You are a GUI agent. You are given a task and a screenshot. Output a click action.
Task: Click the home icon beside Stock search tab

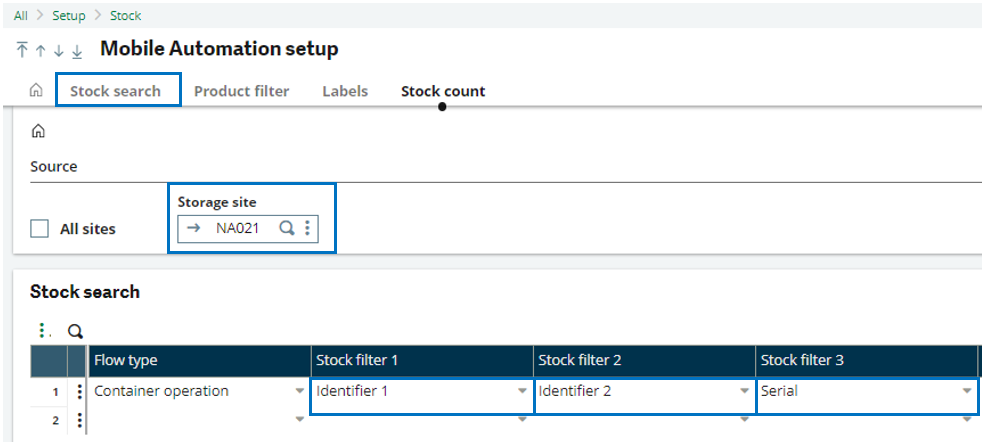[x=36, y=91]
